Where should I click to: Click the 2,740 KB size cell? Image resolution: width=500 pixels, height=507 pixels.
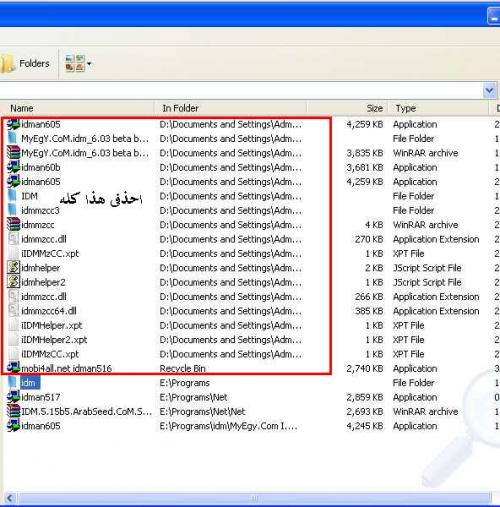(365, 368)
